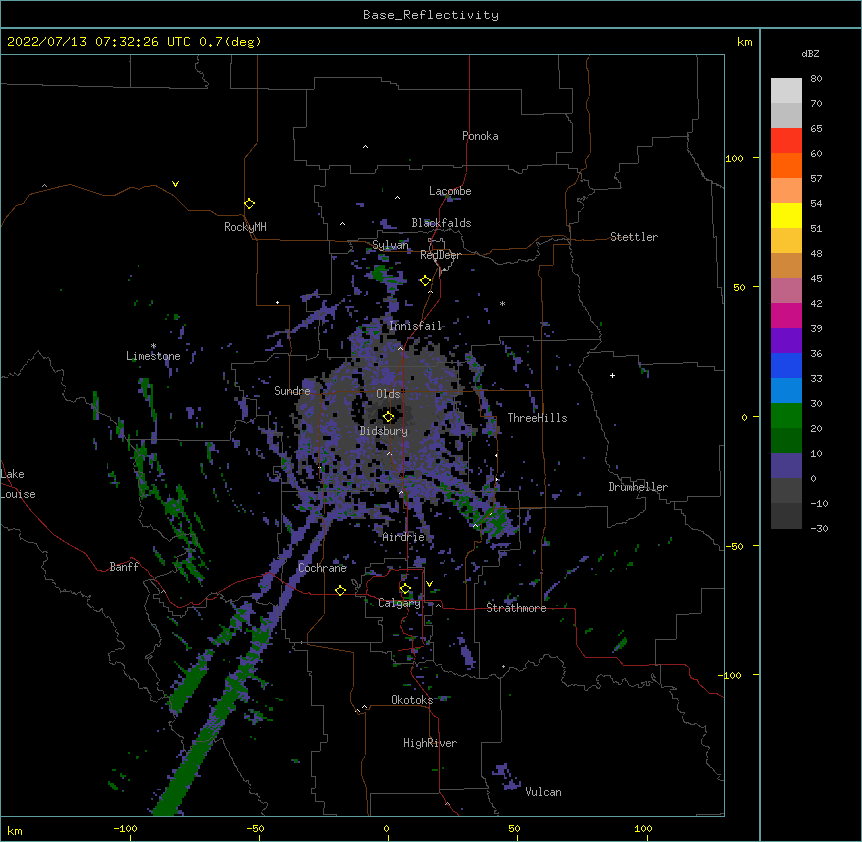Select the yellow diamond marker below Cochrane
The width and height of the screenshot is (862, 842).
pos(340,590)
